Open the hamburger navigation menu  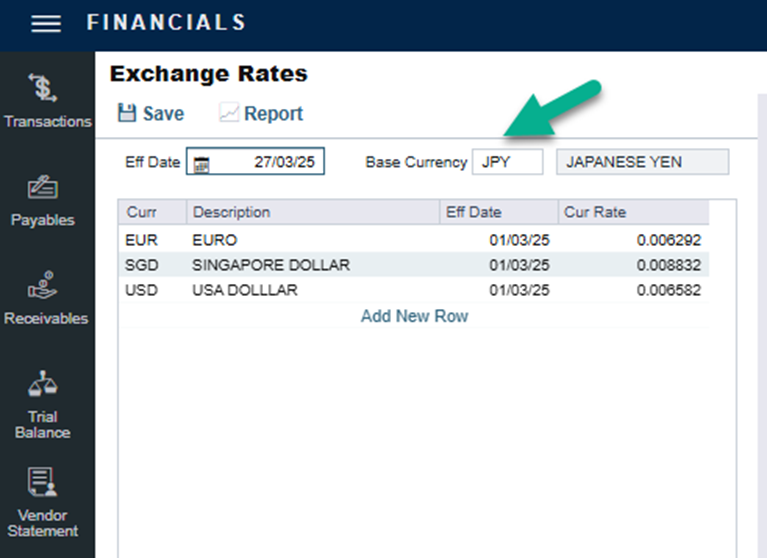click(46, 24)
